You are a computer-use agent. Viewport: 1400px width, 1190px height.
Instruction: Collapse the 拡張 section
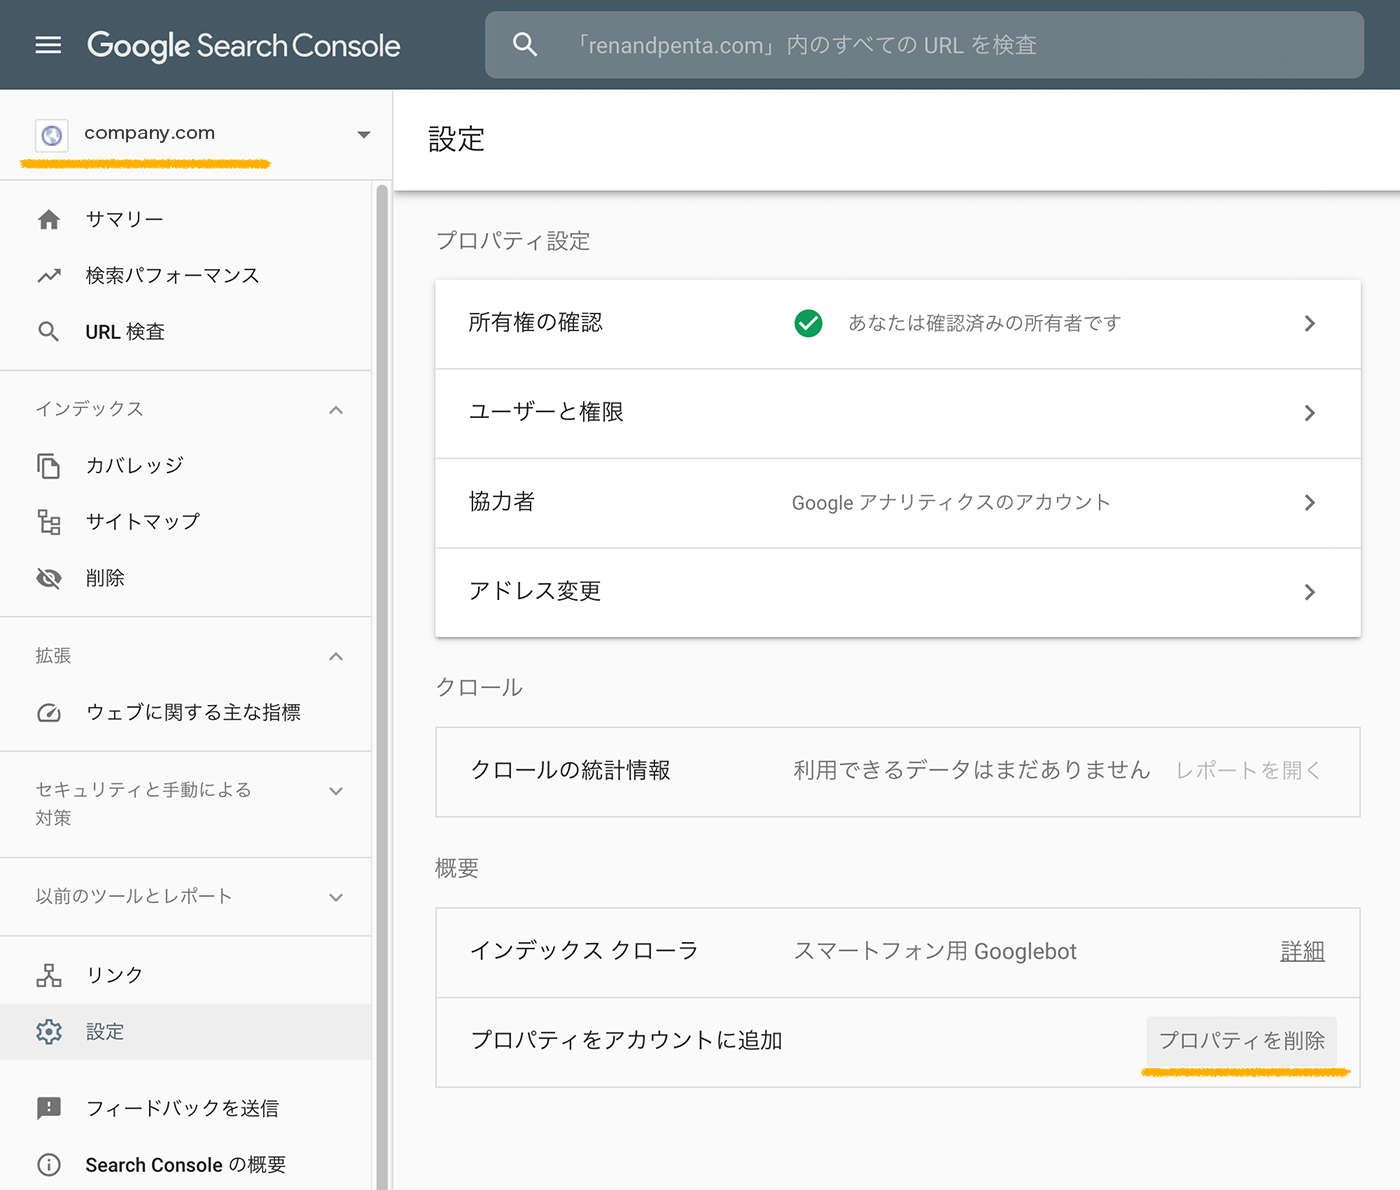pyautogui.click(x=336, y=657)
